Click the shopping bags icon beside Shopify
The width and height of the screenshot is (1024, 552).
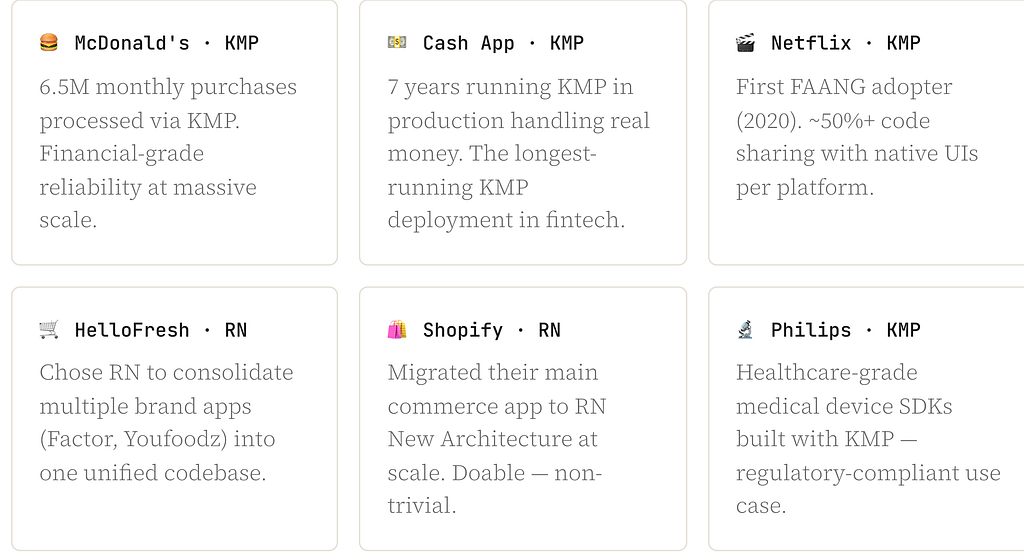click(397, 329)
